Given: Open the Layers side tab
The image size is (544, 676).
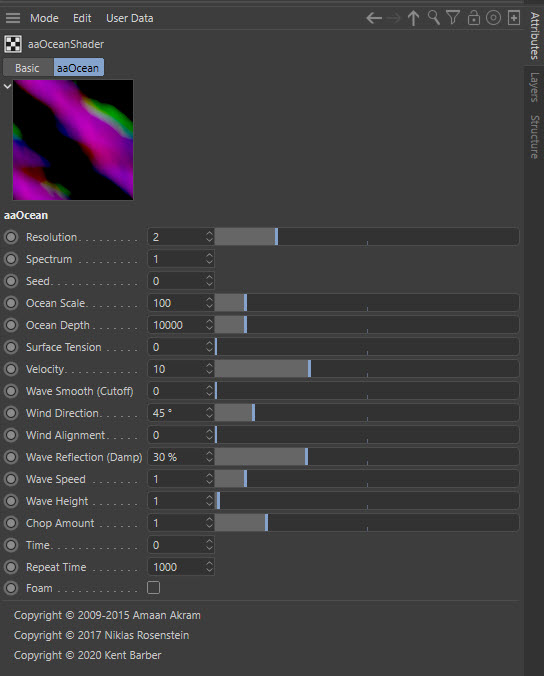Looking at the screenshot, I should tap(535, 88).
